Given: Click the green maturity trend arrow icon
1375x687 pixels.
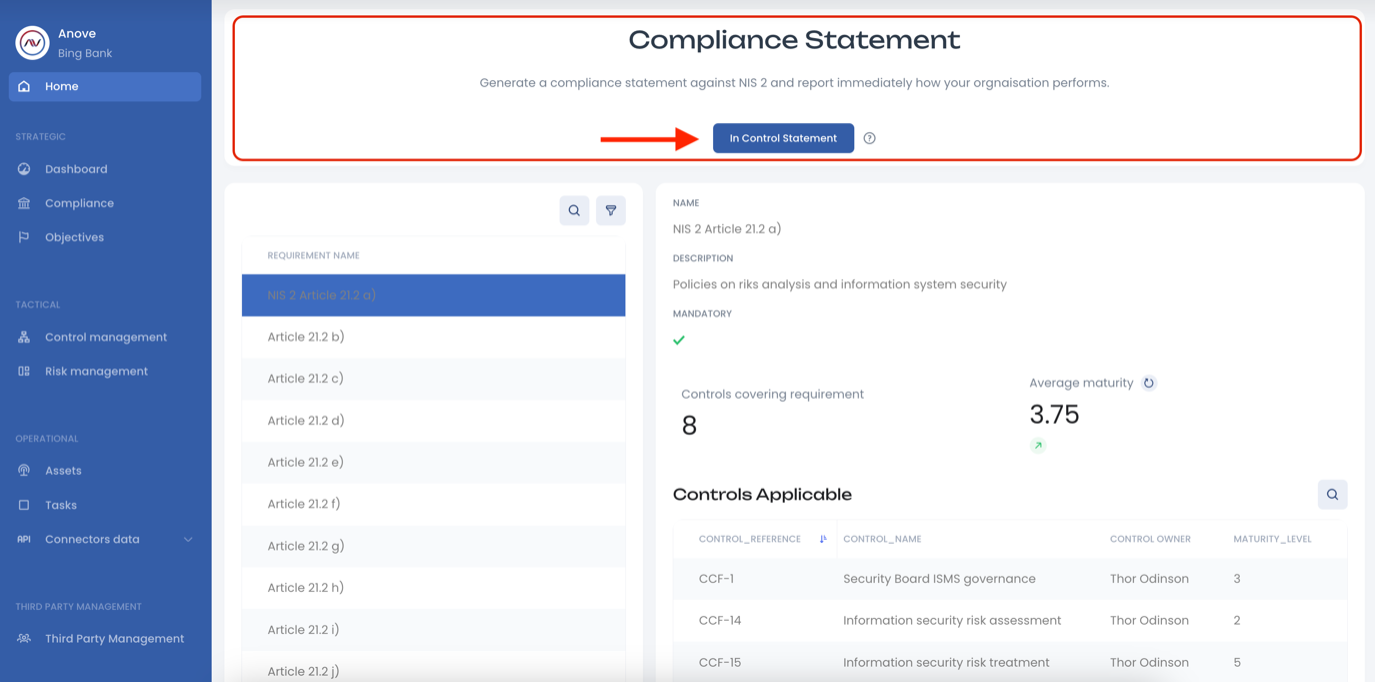Looking at the screenshot, I should pos(1038,446).
